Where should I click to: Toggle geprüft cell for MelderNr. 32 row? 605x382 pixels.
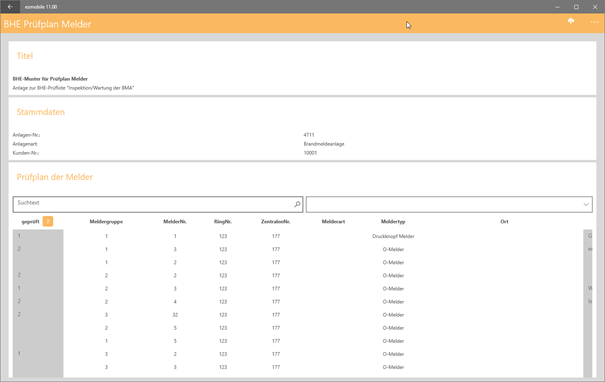pos(38,314)
